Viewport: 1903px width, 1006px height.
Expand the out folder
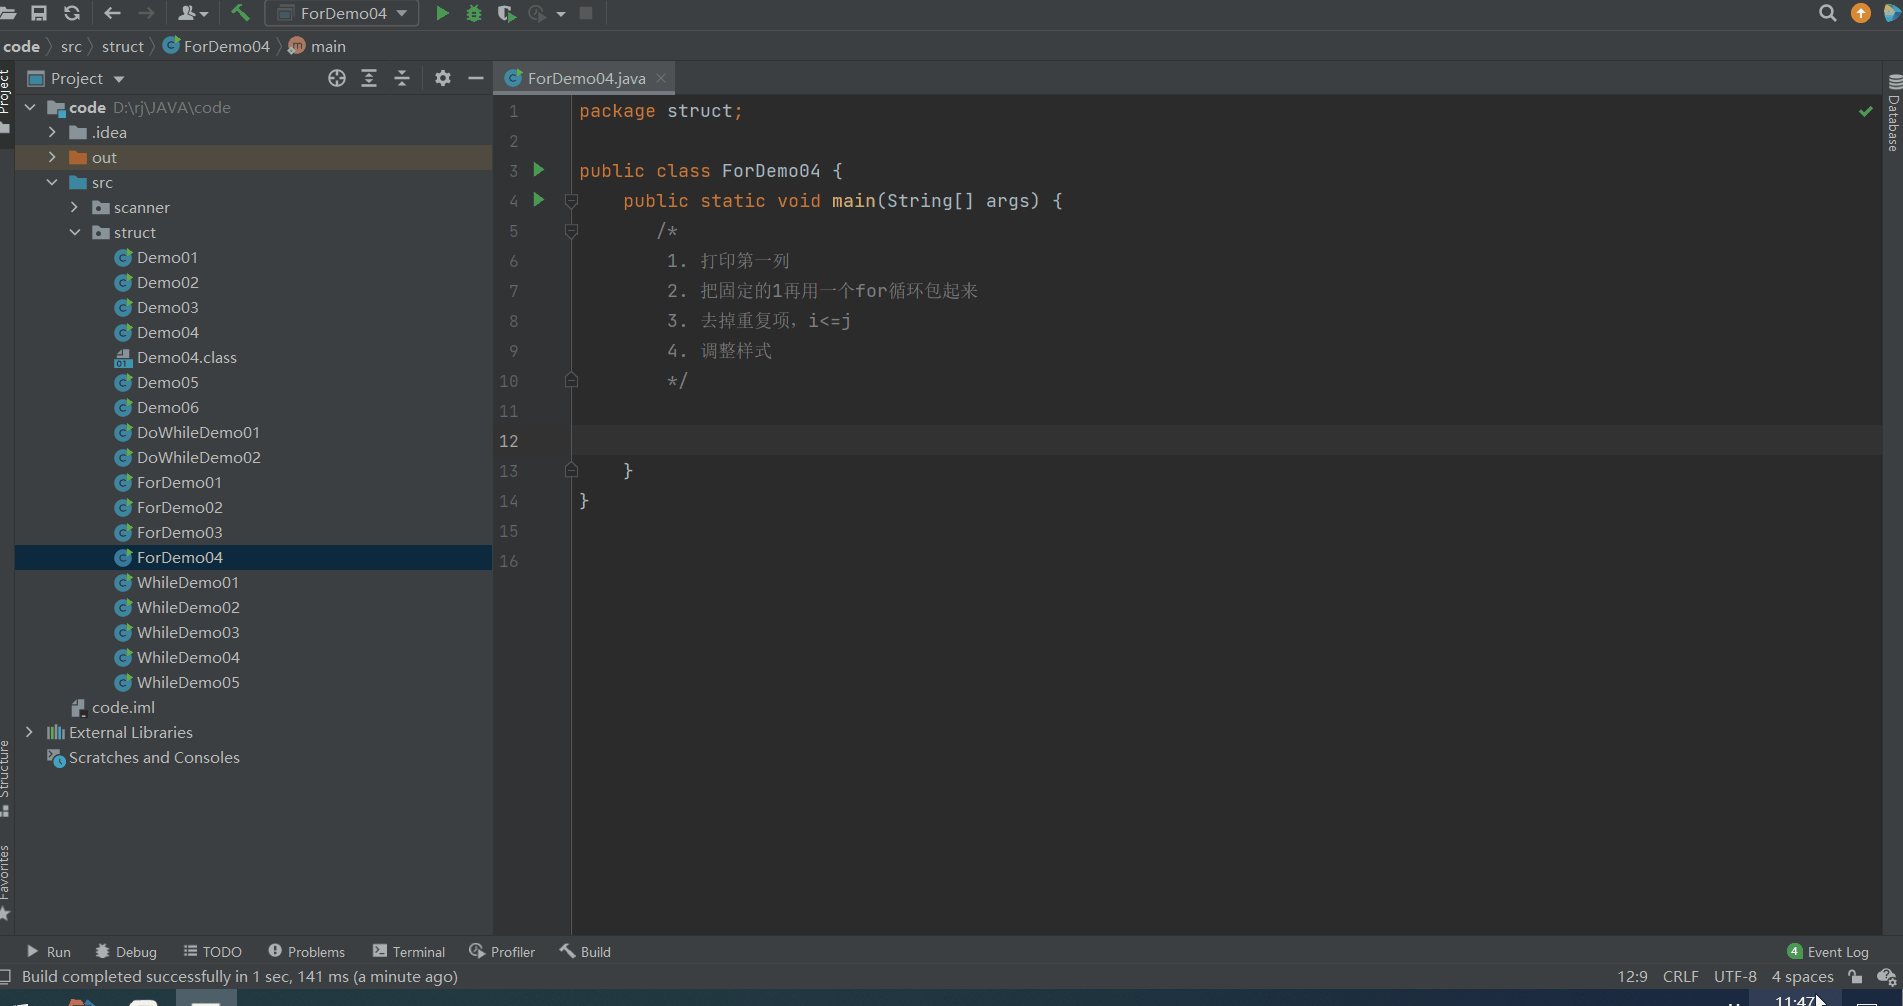[x=52, y=157]
